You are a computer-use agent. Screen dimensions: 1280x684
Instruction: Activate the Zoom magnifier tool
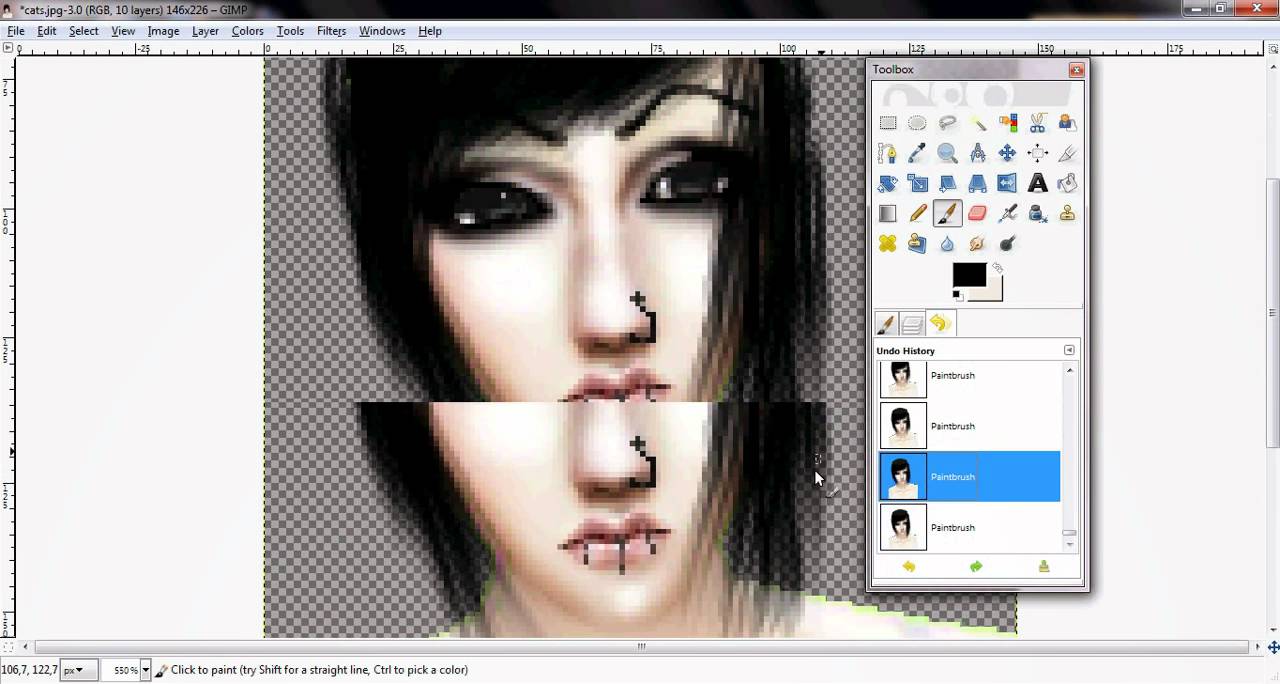[947, 153]
